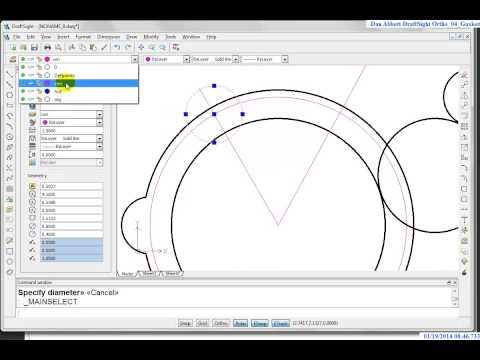Image resolution: width=480 pixels, height=360 pixels.
Task: Open the ByLayer line color dropdown
Action: click(186, 59)
